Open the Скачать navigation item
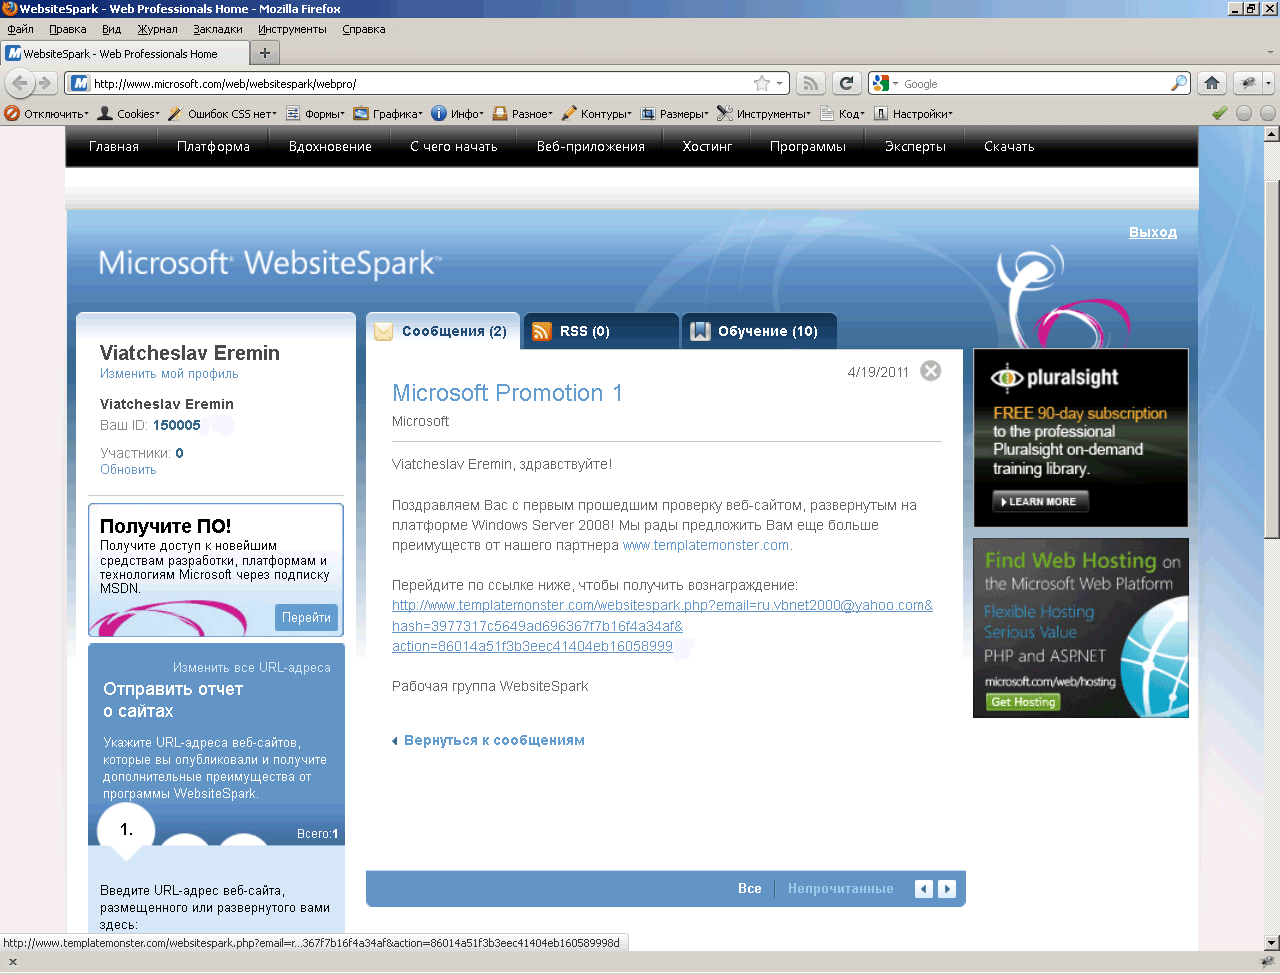 coord(1009,147)
